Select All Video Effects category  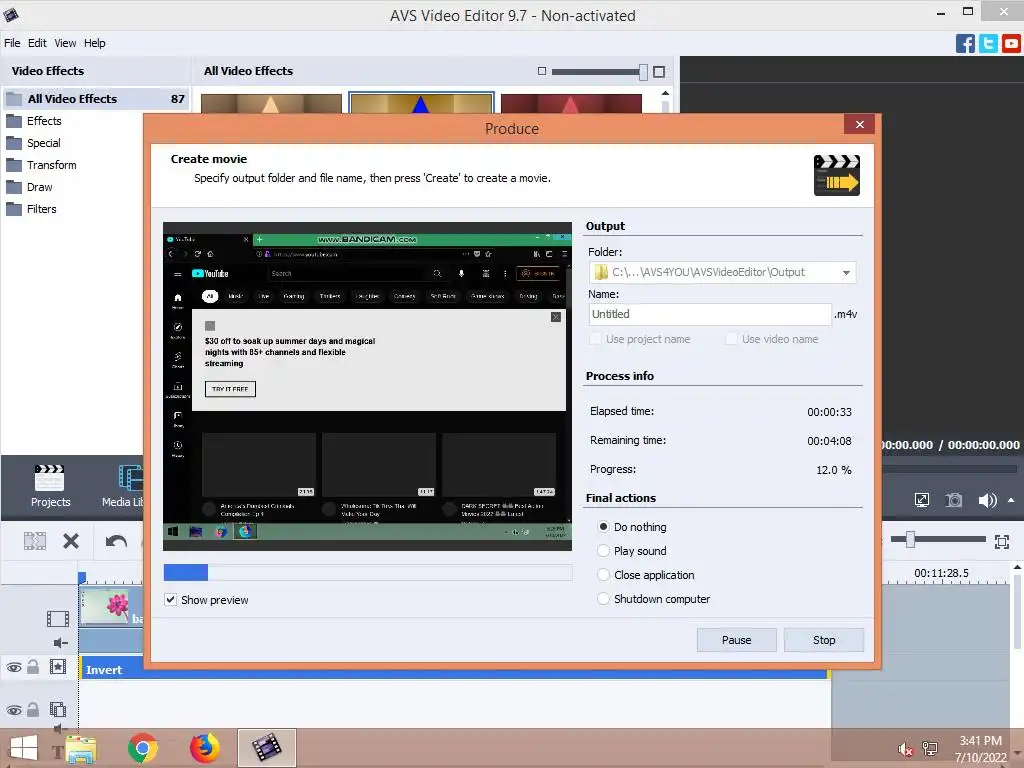(x=96, y=99)
